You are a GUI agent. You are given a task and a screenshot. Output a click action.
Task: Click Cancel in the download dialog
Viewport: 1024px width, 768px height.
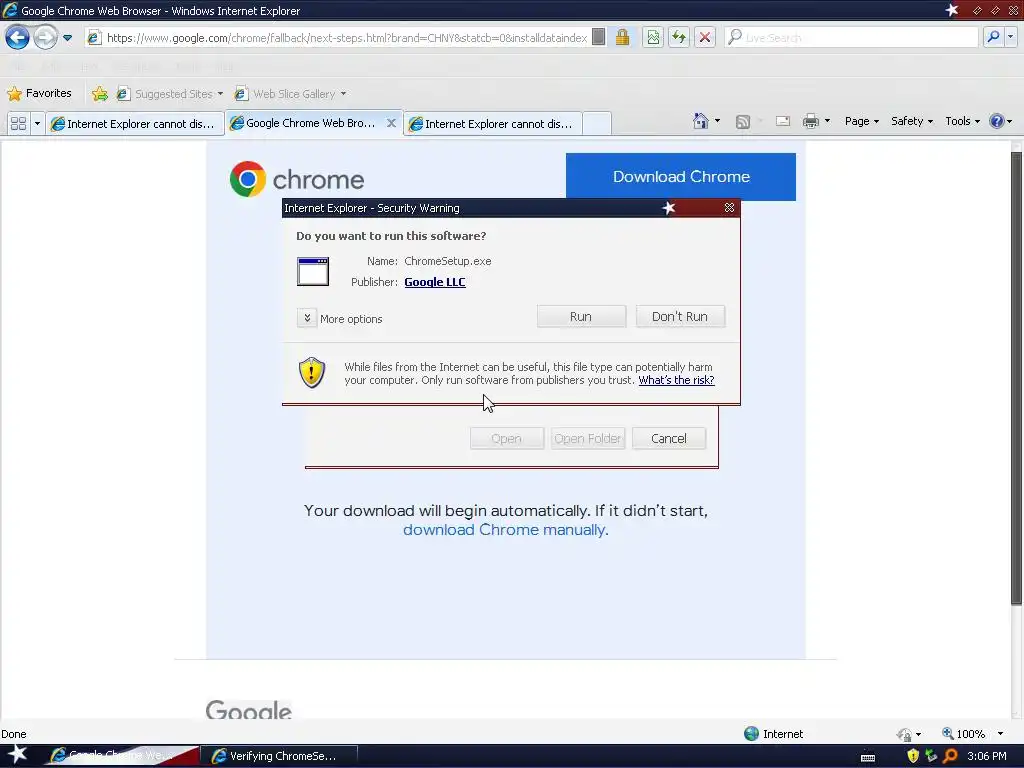pyautogui.click(x=669, y=439)
